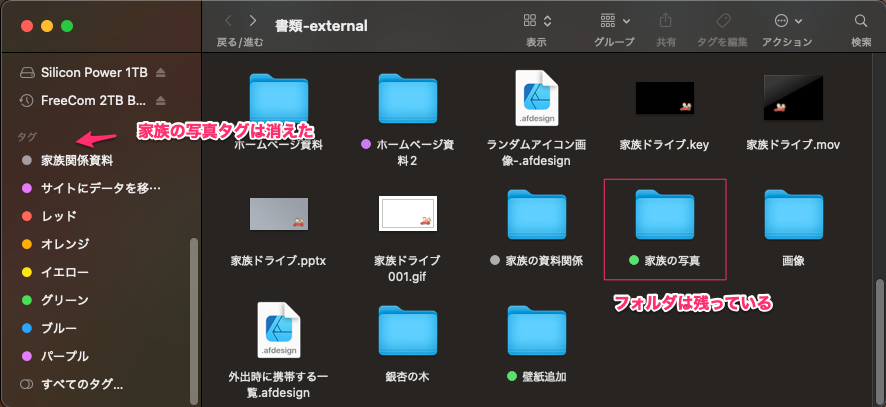886x407 pixels.
Task: Open the Group dropdown menu
Action: tap(614, 21)
